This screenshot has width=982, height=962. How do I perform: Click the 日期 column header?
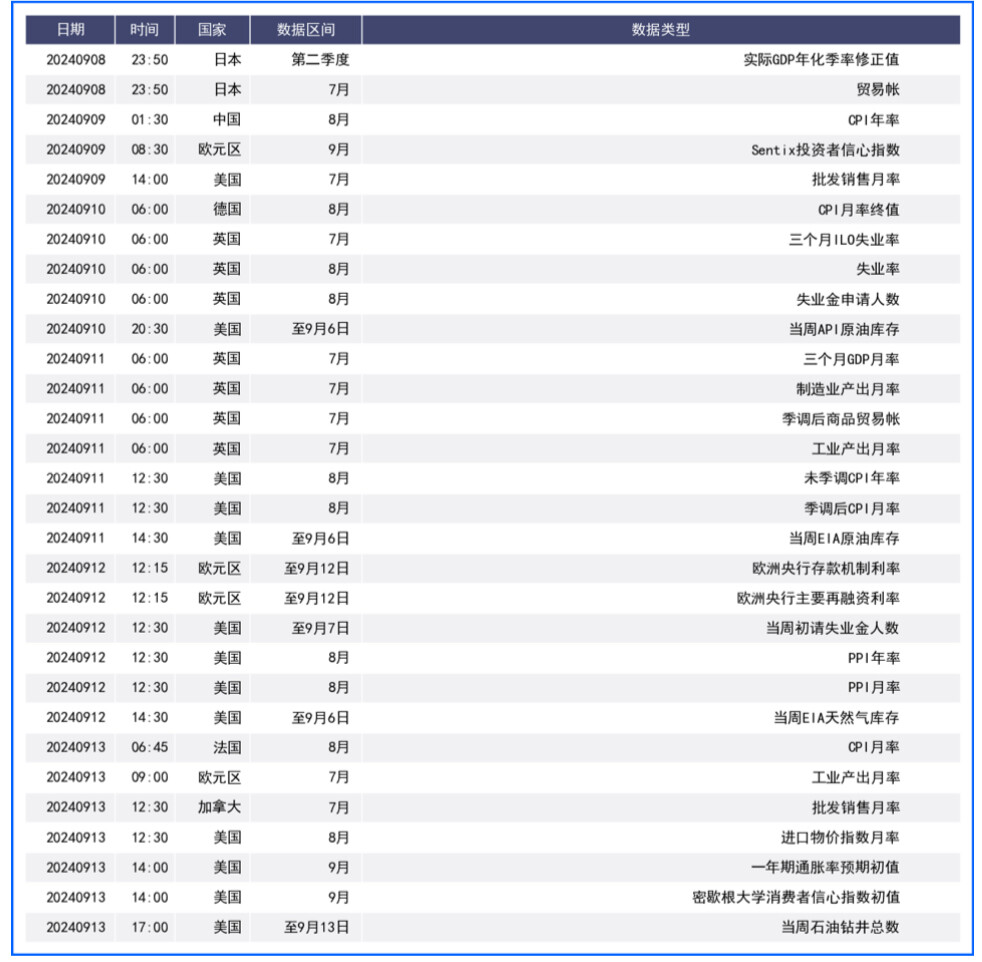point(70,29)
